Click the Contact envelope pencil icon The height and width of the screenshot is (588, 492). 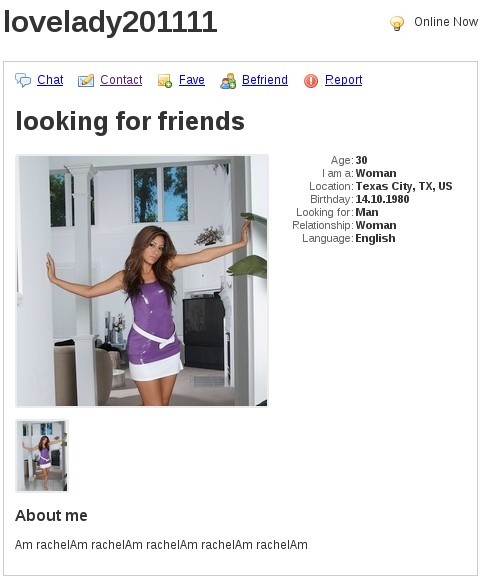[x=86, y=80]
